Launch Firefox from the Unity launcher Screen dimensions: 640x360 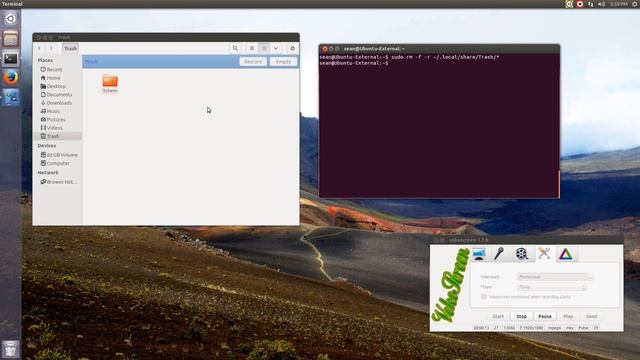tap(11, 77)
